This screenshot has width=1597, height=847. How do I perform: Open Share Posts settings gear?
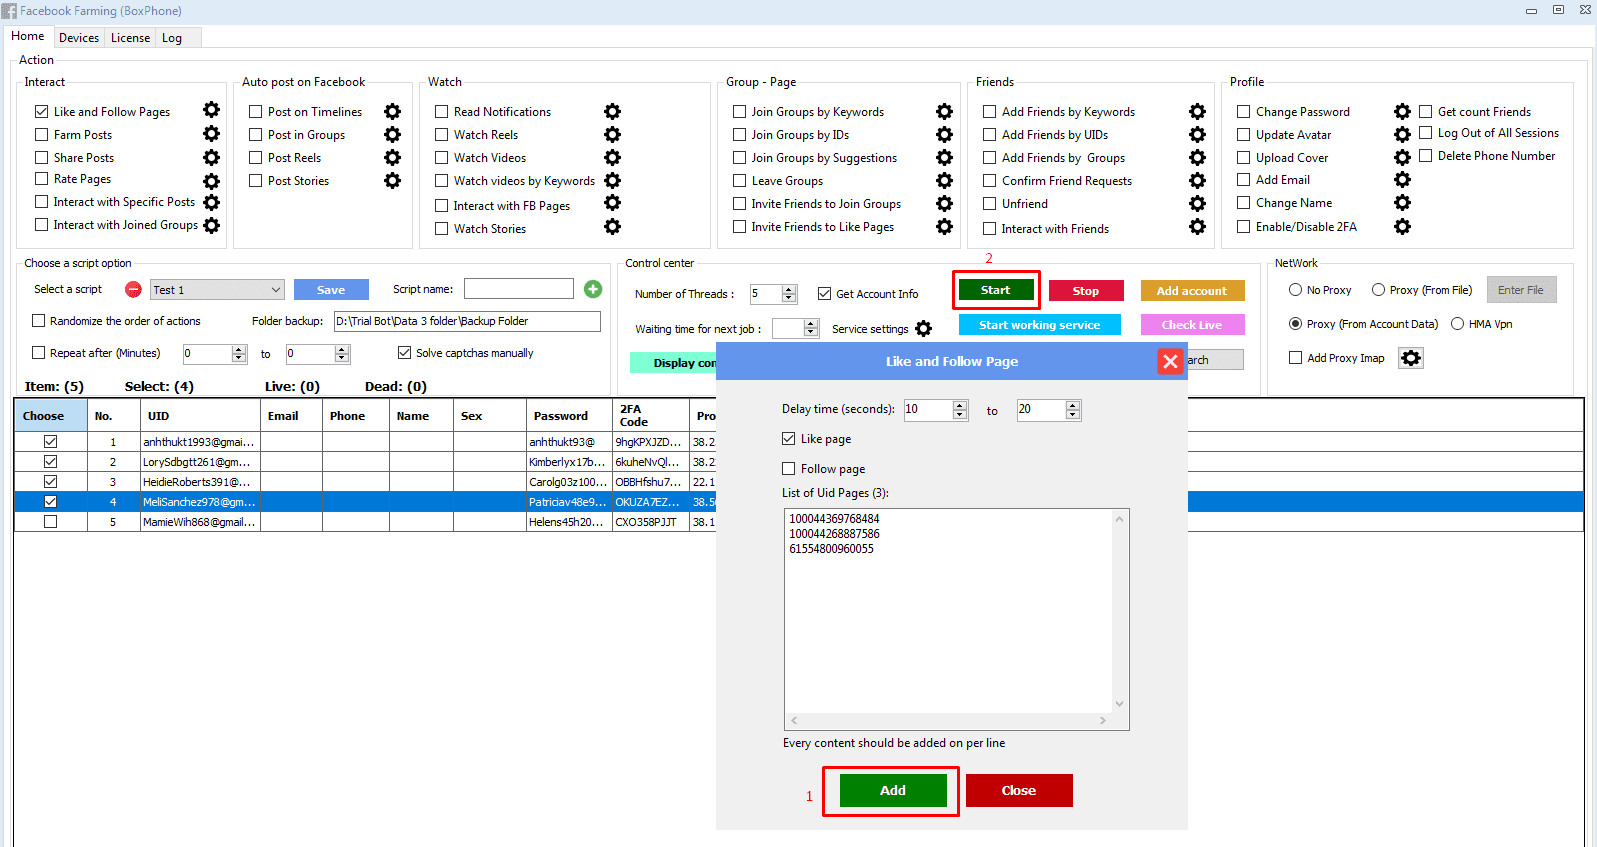point(211,157)
